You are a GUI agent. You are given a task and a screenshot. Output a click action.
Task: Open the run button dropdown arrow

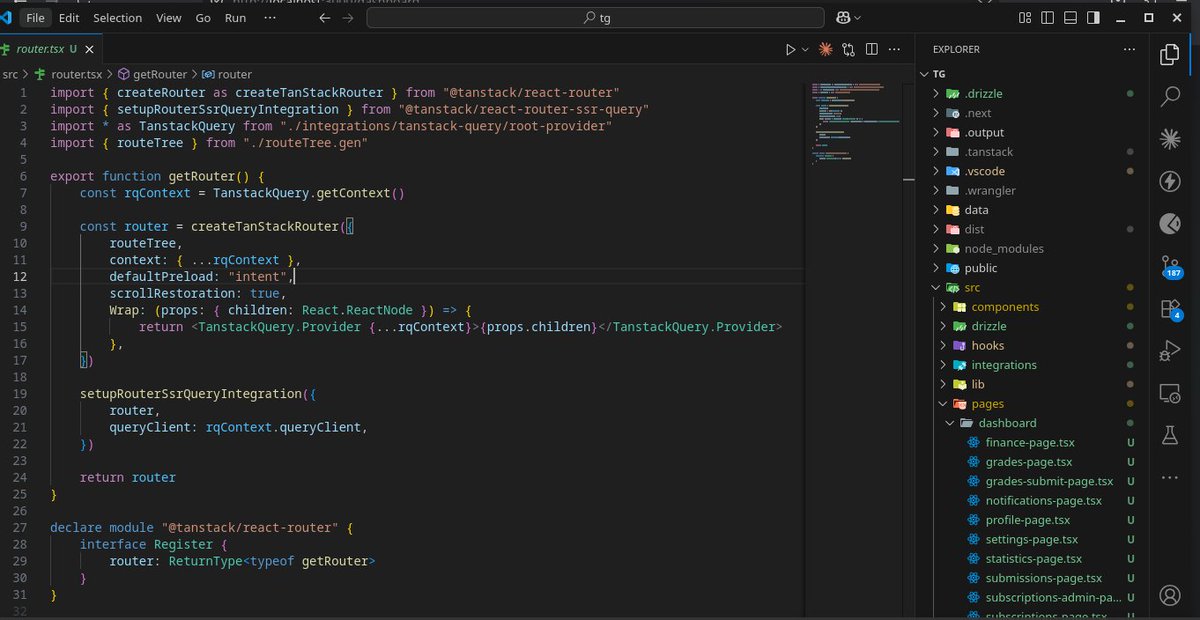coord(805,49)
